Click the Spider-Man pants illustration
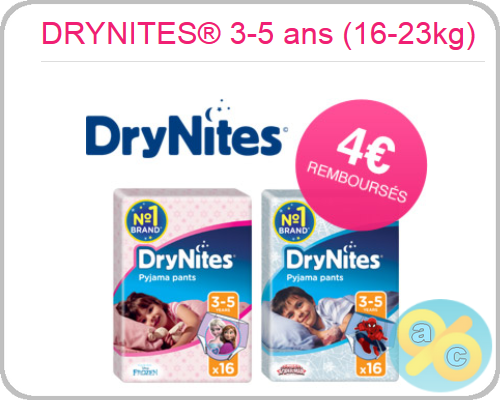 pos(369,335)
